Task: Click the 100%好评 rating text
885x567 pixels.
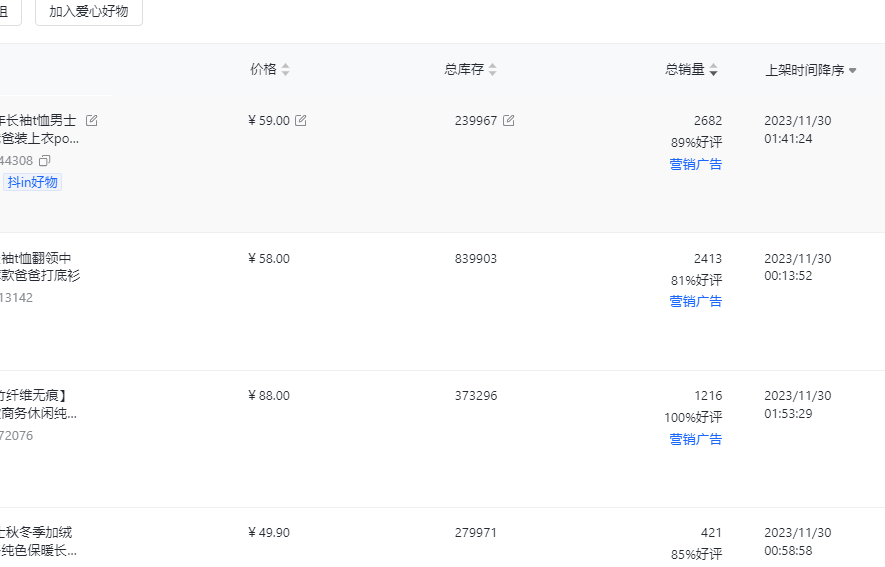Action: coord(693,417)
